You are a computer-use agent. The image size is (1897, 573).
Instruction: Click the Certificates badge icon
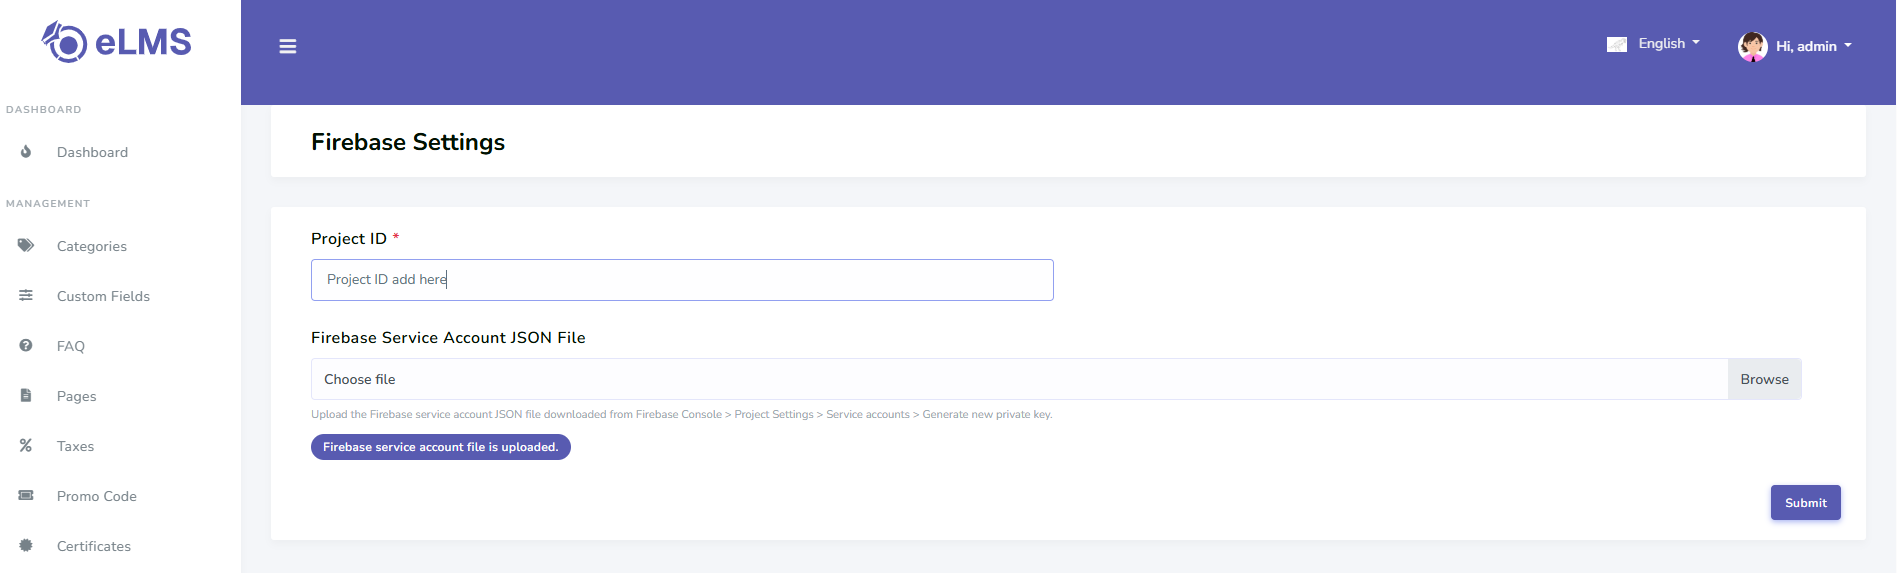click(x=26, y=546)
